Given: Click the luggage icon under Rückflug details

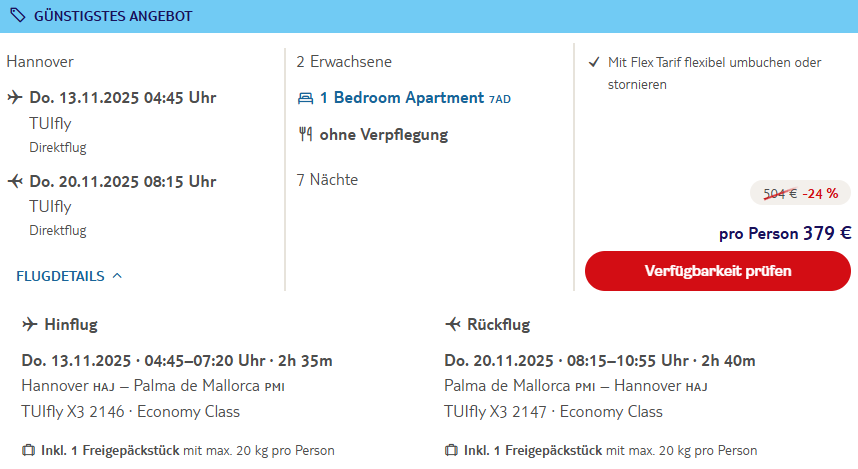Looking at the screenshot, I should click(451, 450).
